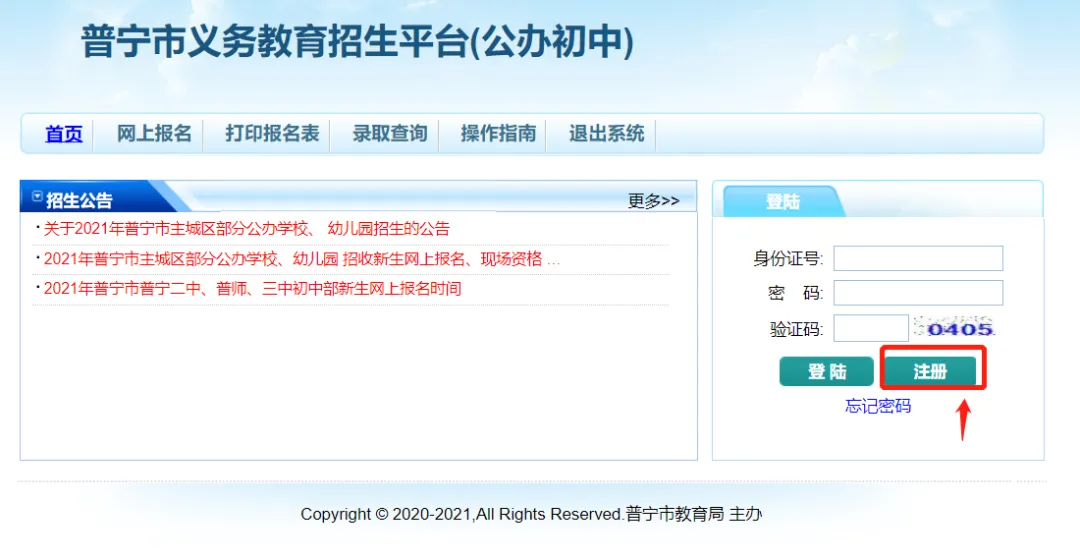The height and width of the screenshot is (558, 1080).
Task: Click the 招生公告 panel heading
Action: pyautogui.click(x=79, y=200)
